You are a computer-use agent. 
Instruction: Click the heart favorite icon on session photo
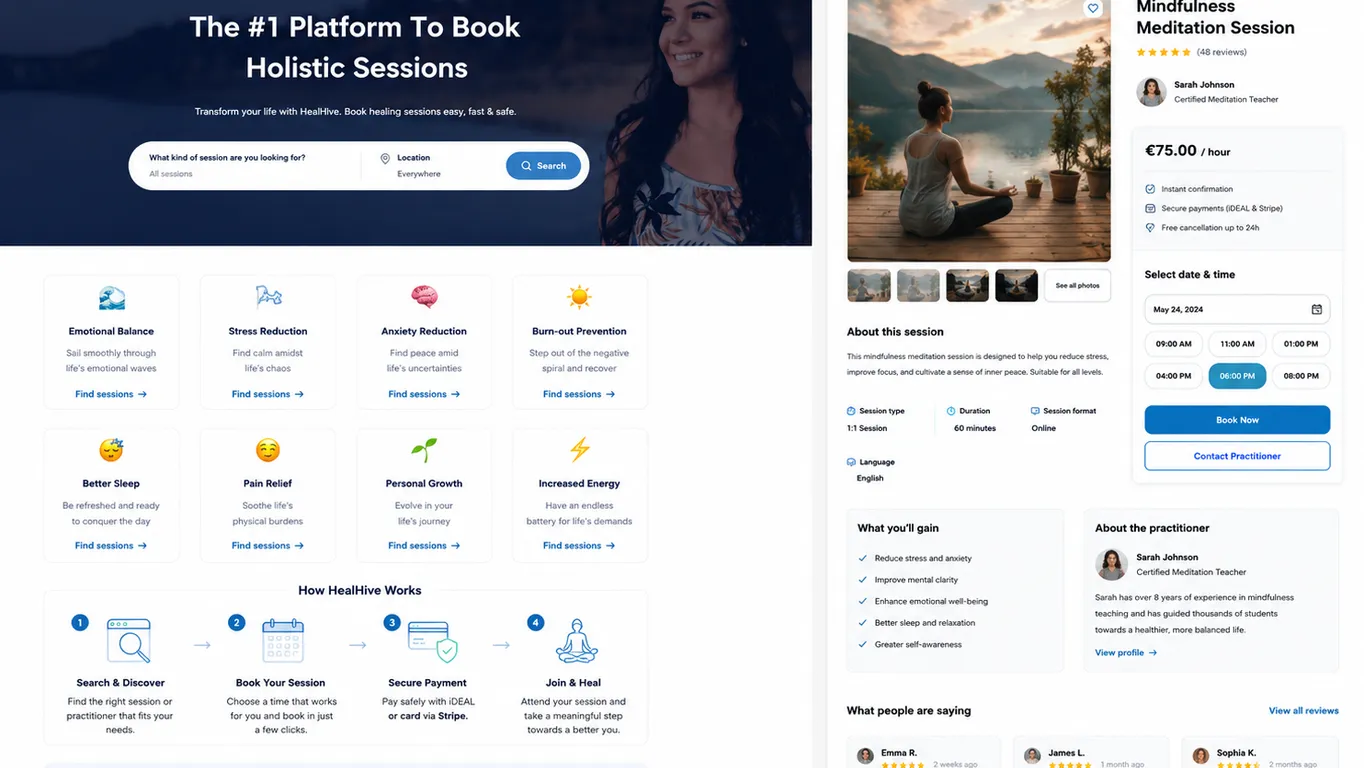[1093, 9]
